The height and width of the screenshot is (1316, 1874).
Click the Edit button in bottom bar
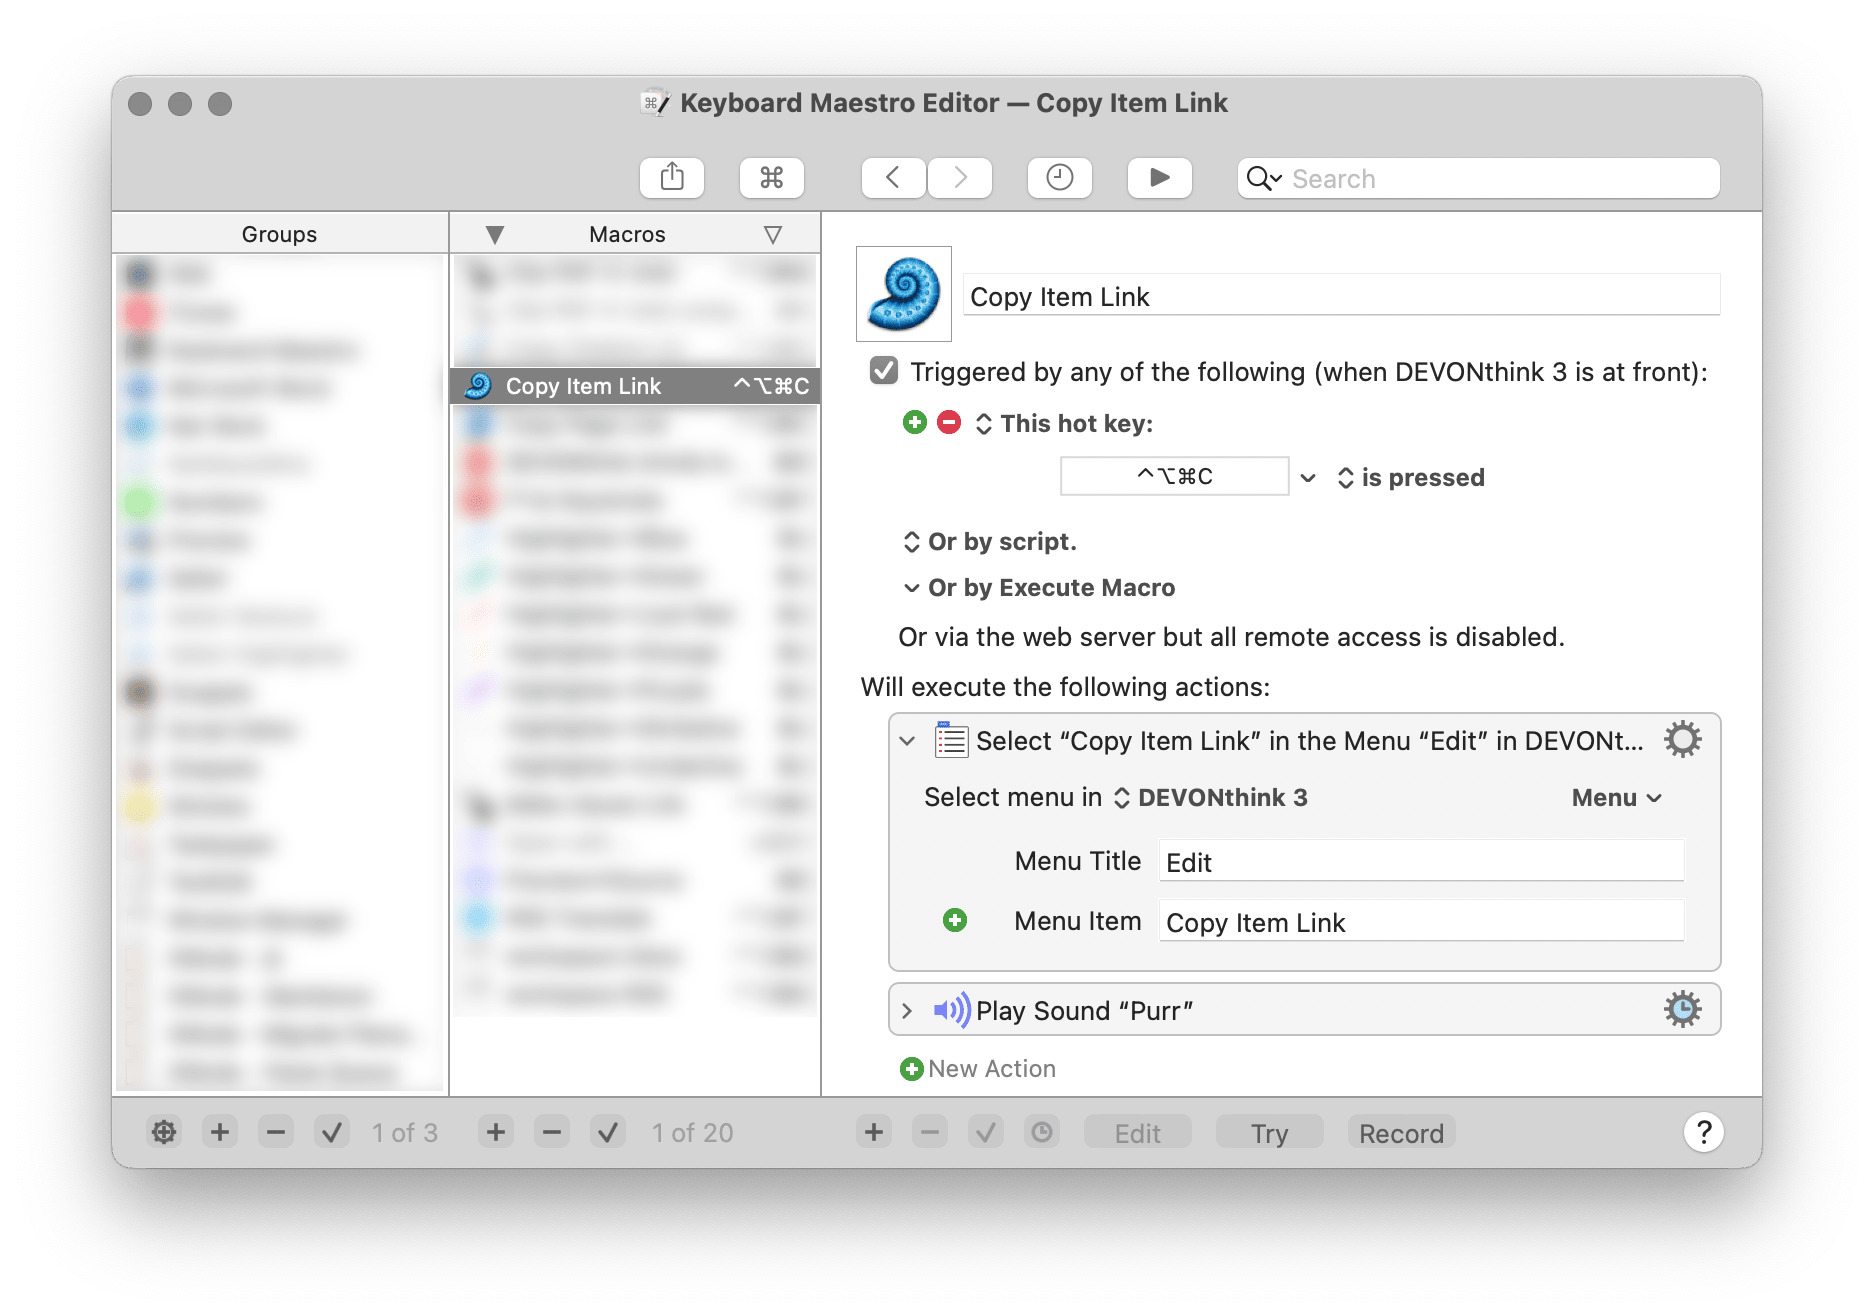pos(1138,1133)
